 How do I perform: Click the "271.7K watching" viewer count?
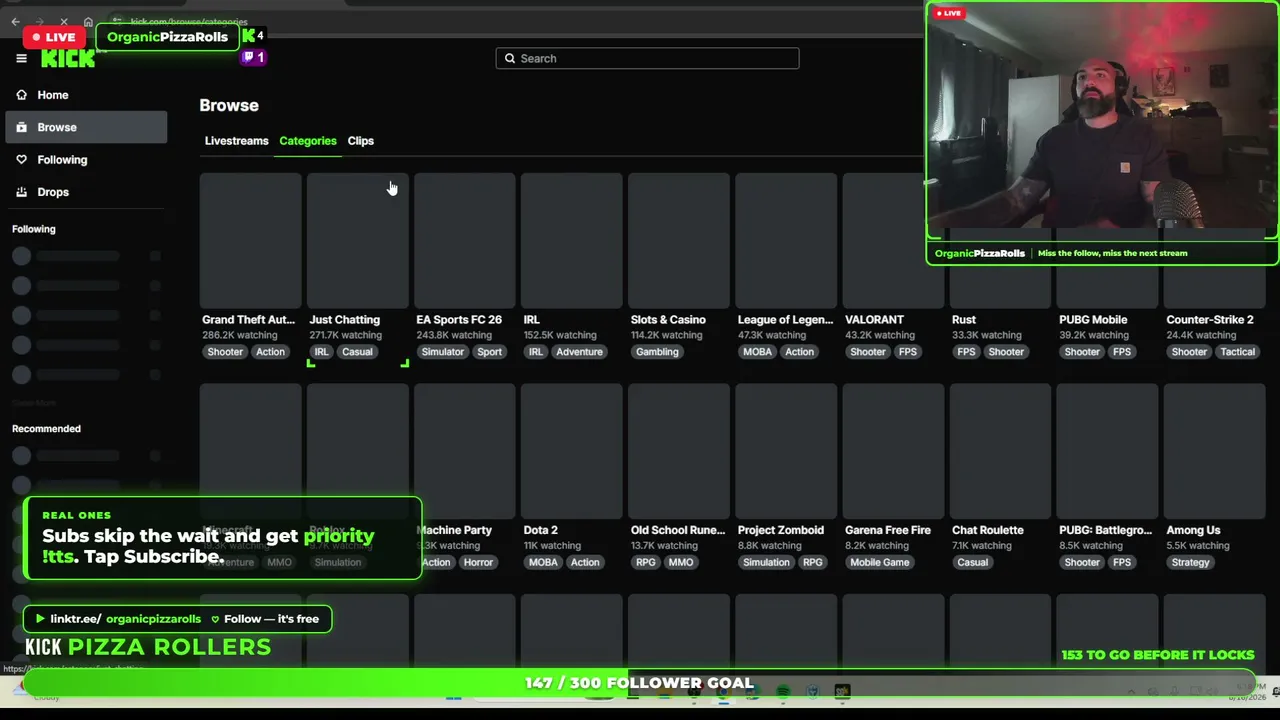tap(345, 336)
